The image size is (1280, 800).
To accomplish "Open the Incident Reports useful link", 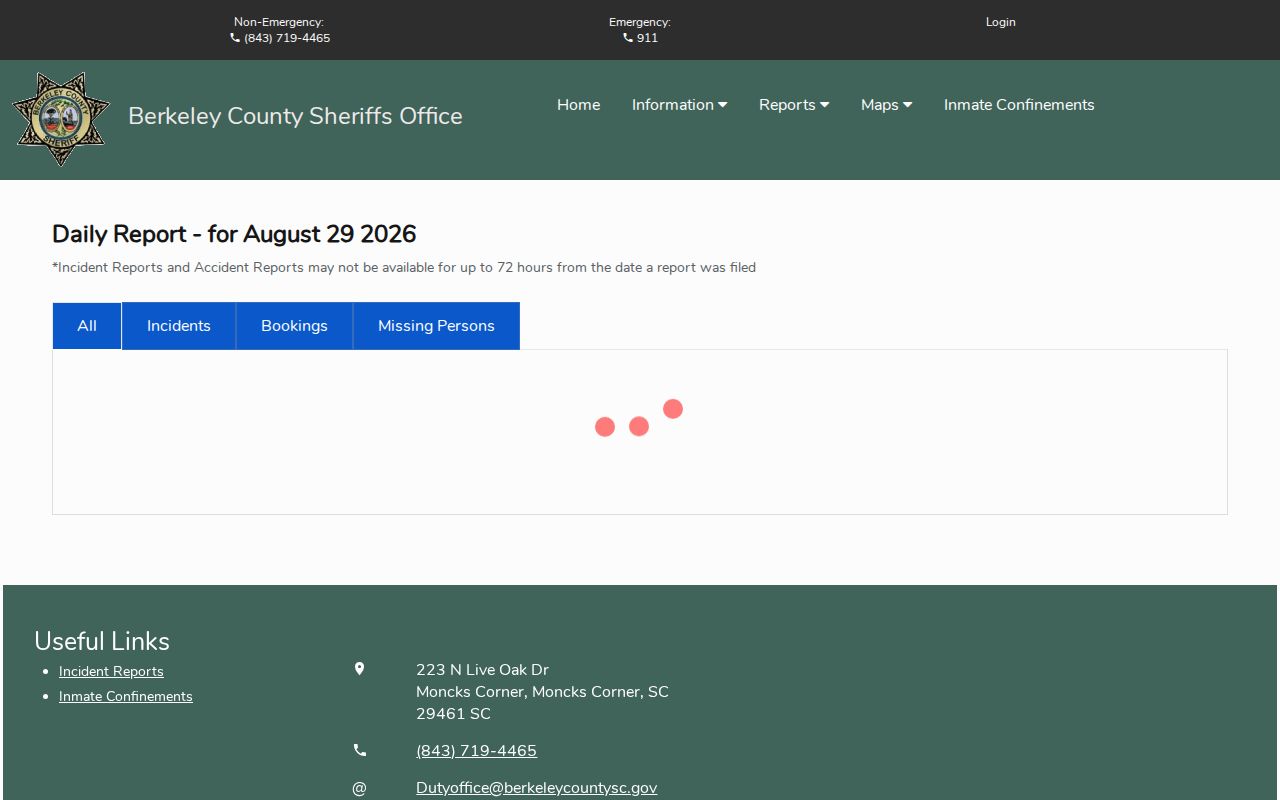I will point(111,671).
